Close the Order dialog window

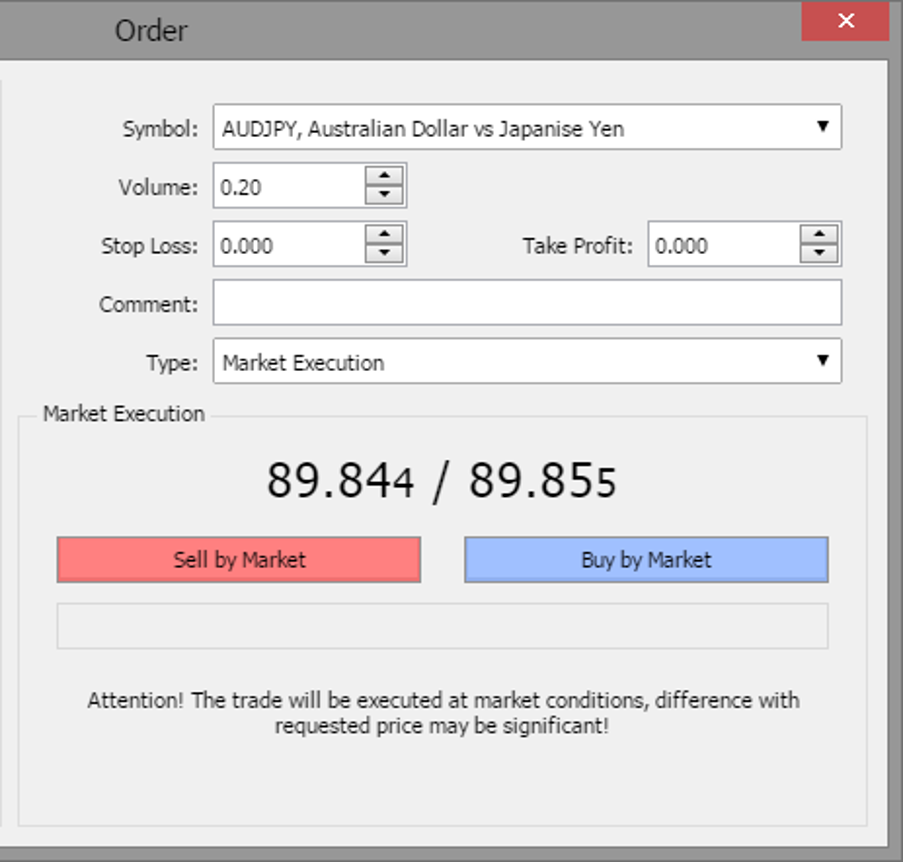845,21
